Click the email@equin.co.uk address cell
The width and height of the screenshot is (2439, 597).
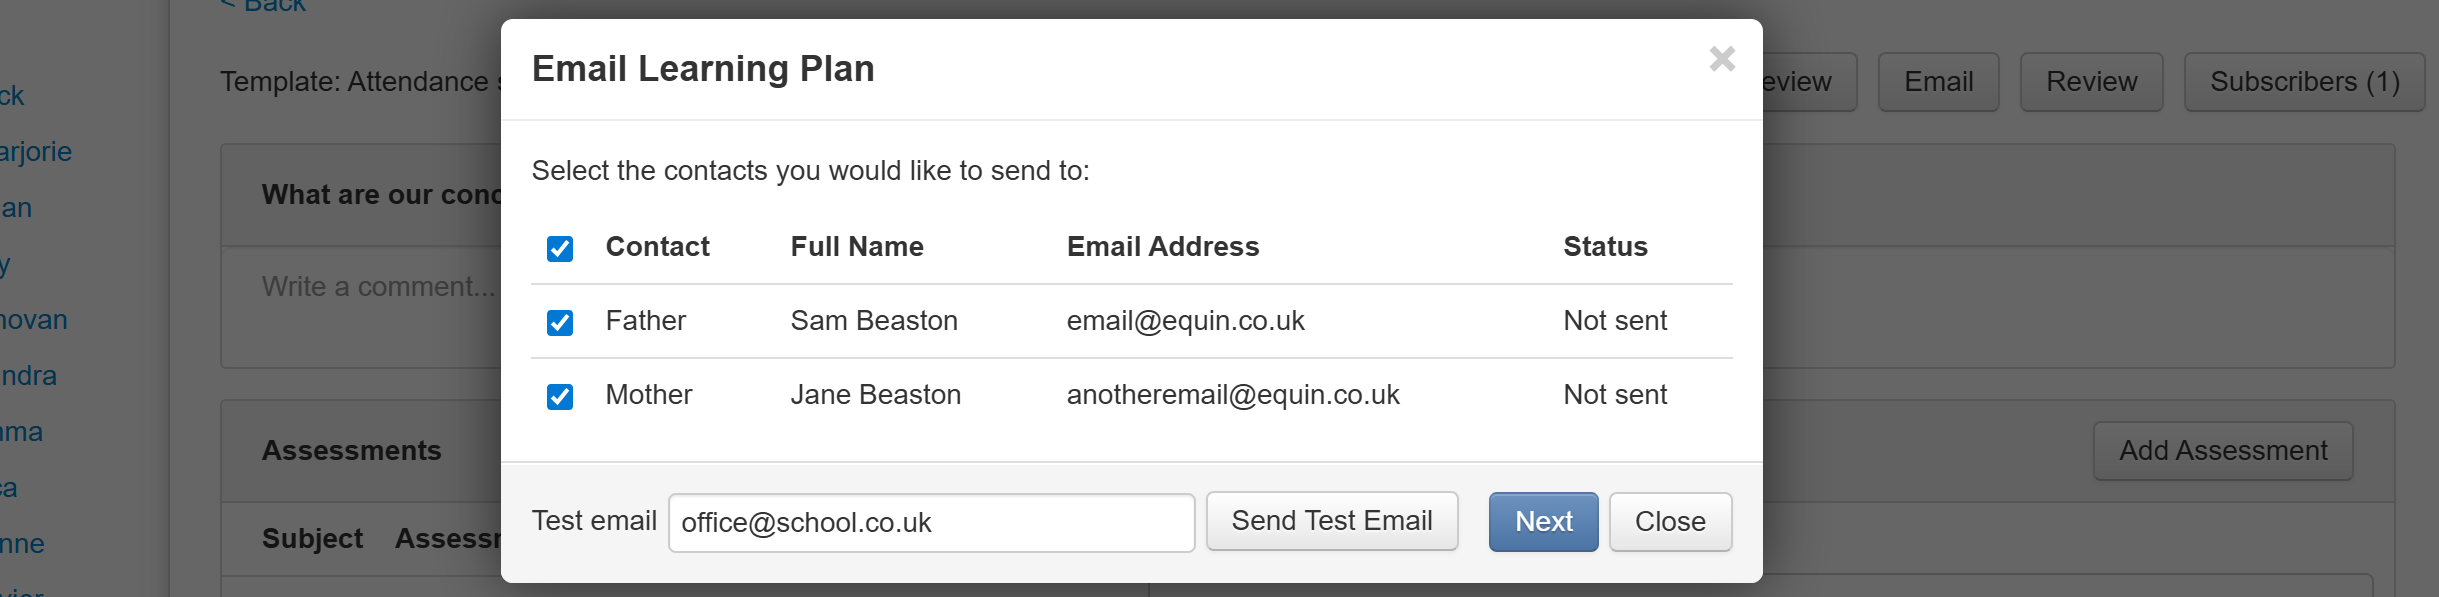click(x=1185, y=321)
